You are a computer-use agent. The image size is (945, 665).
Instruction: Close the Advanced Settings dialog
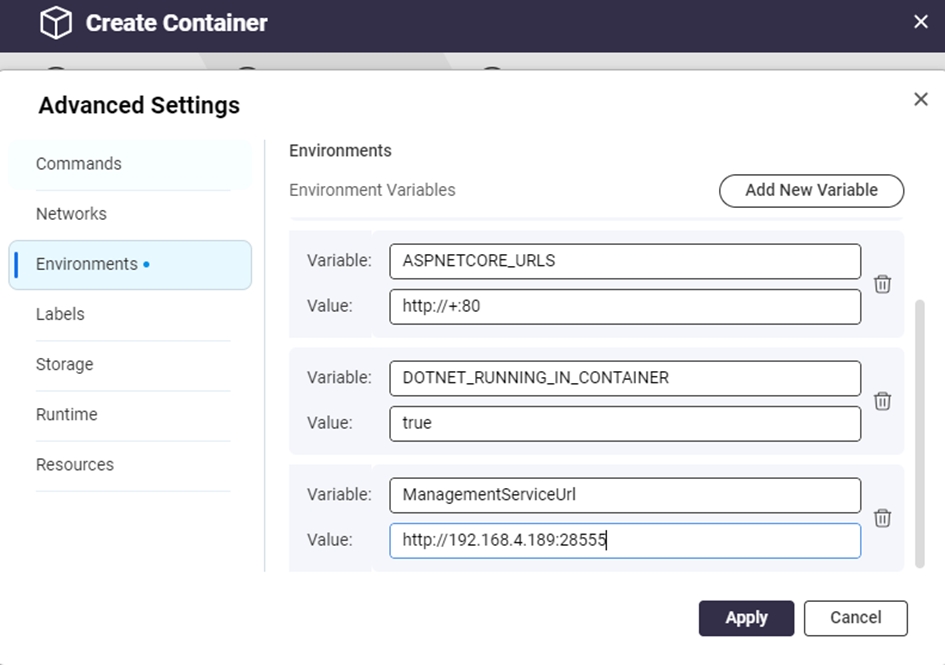click(920, 98)
